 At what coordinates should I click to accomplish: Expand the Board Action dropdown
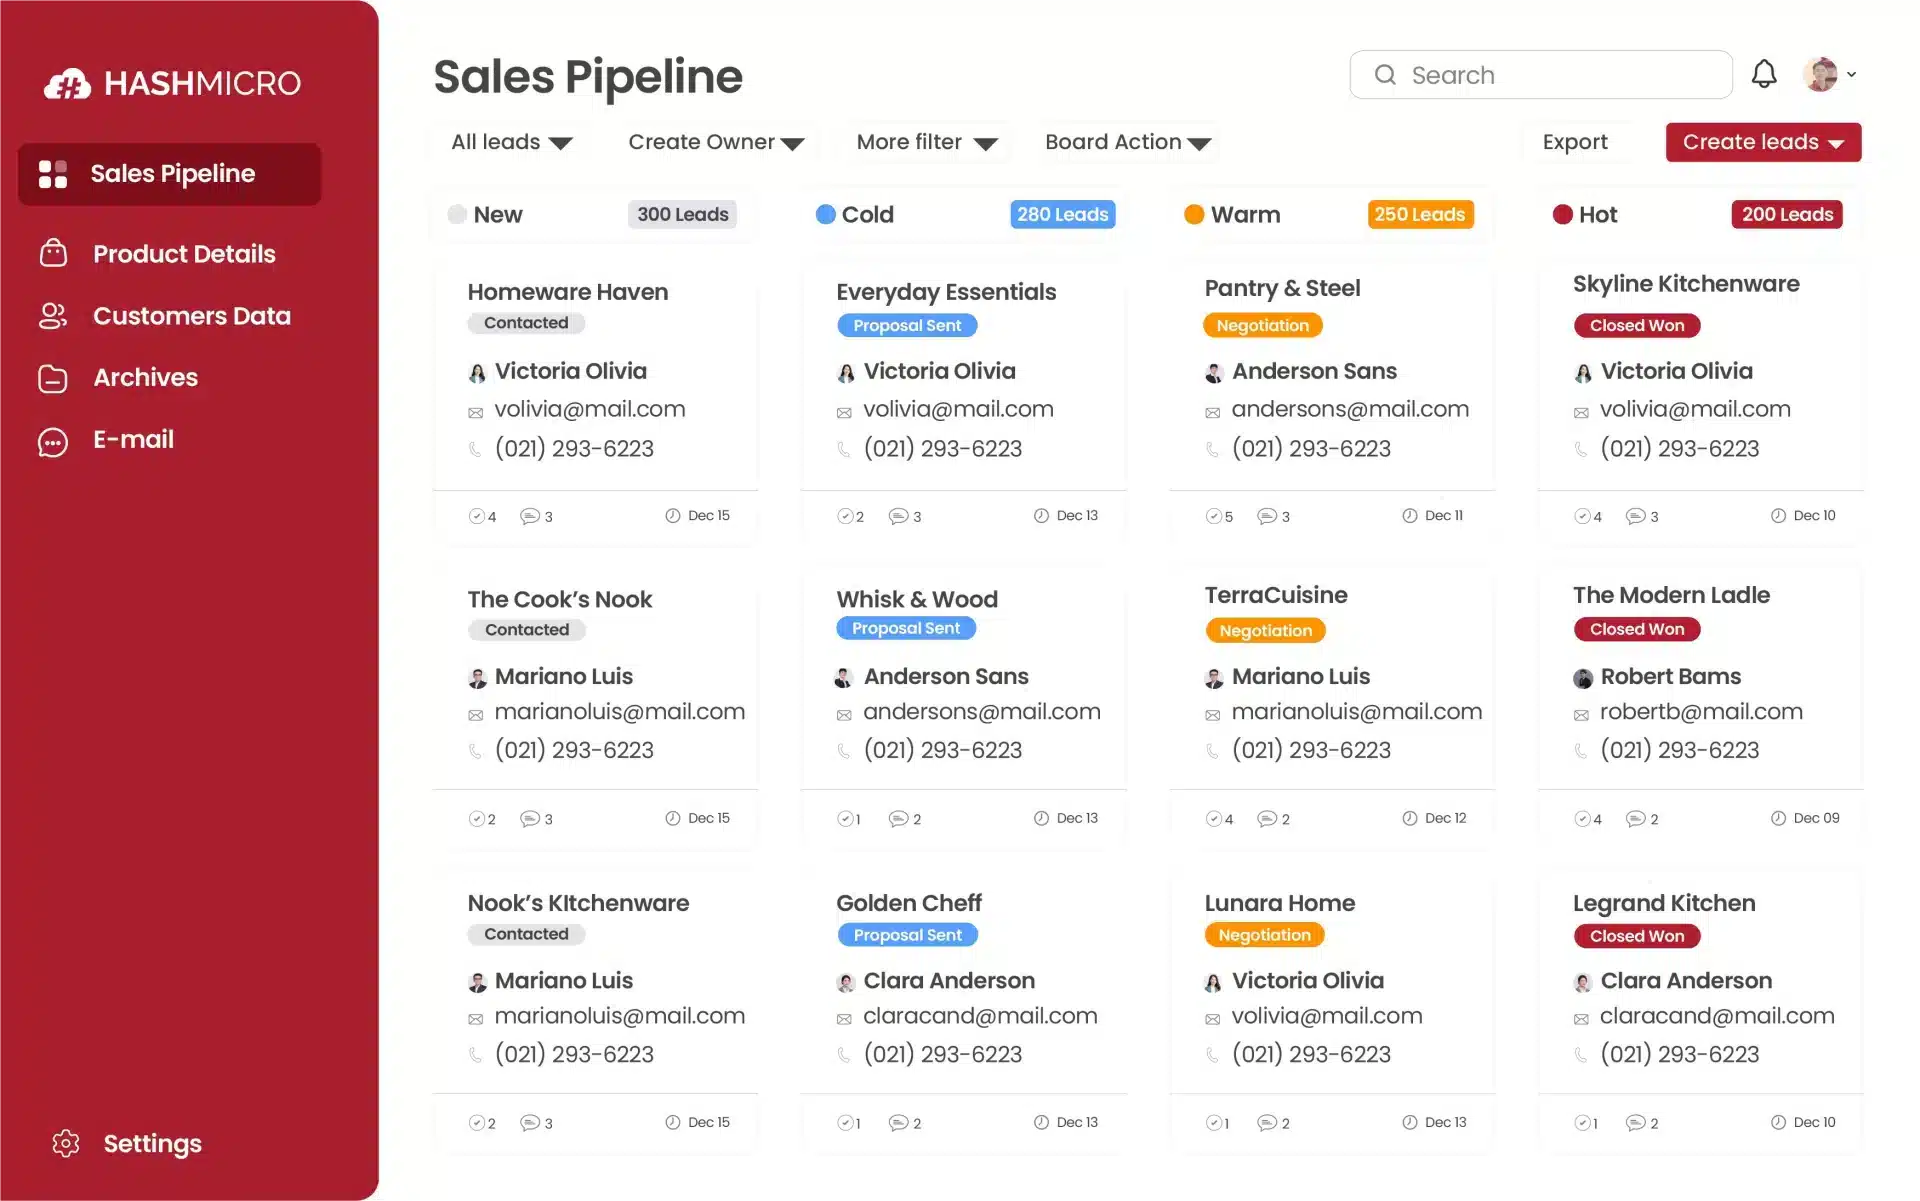click(1127, 142)
